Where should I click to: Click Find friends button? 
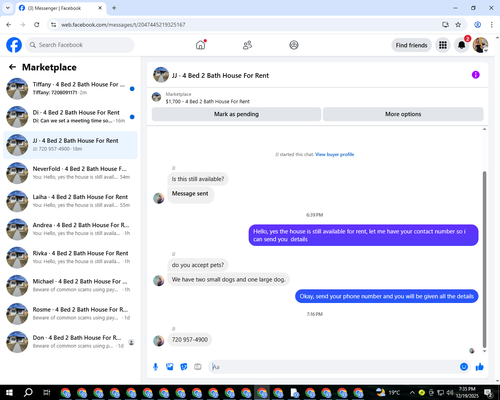(411, 45)
